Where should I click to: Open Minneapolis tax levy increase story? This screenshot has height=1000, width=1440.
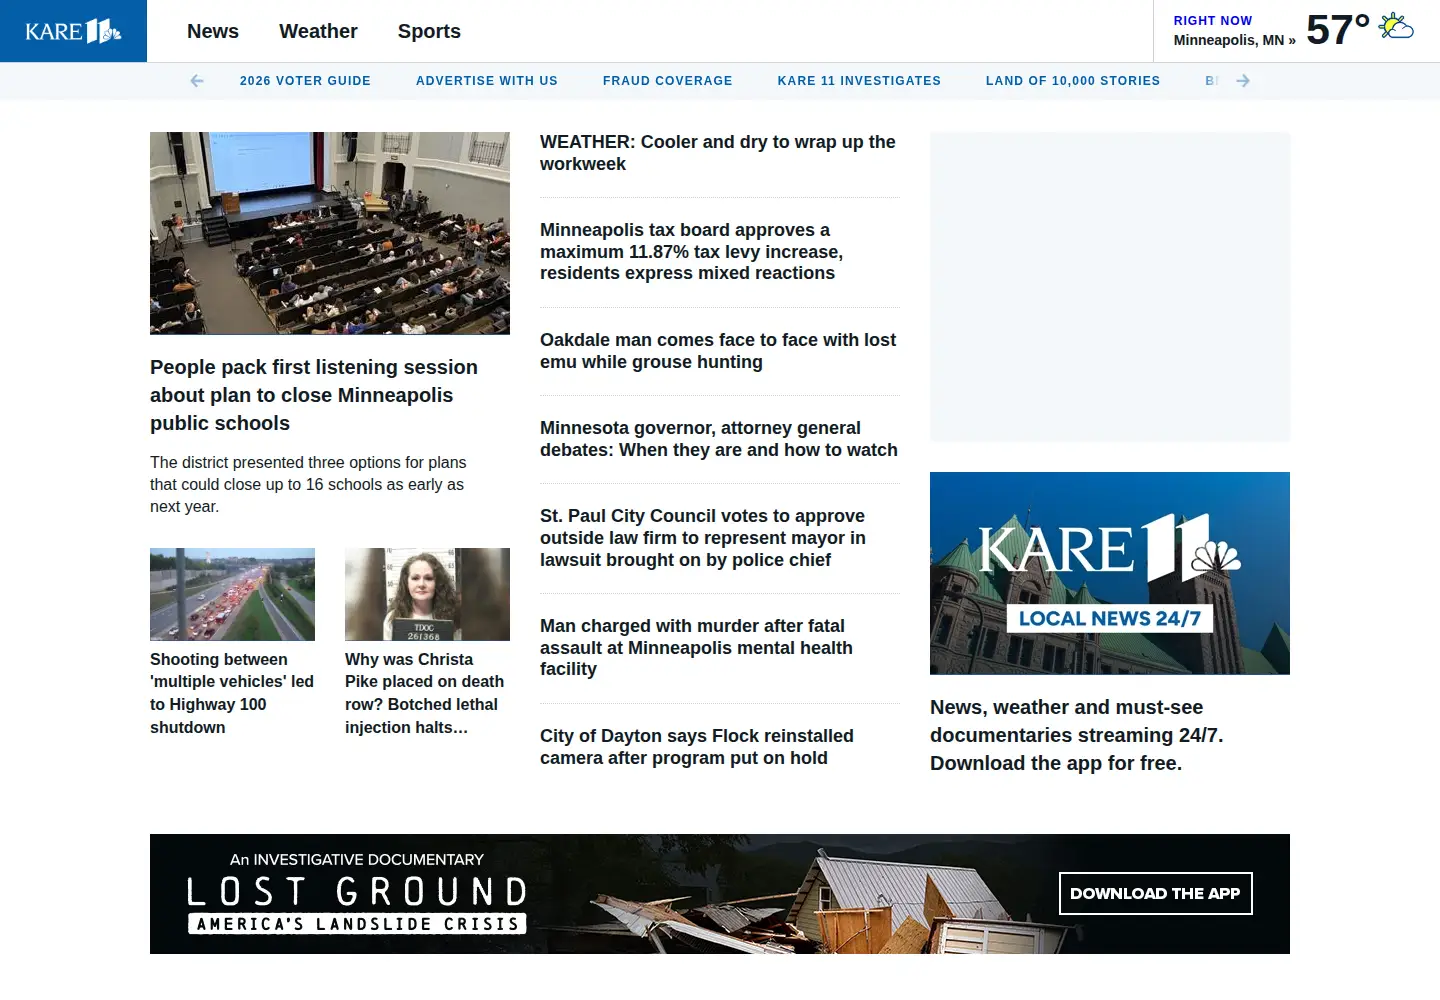click(x=692, y=251)
